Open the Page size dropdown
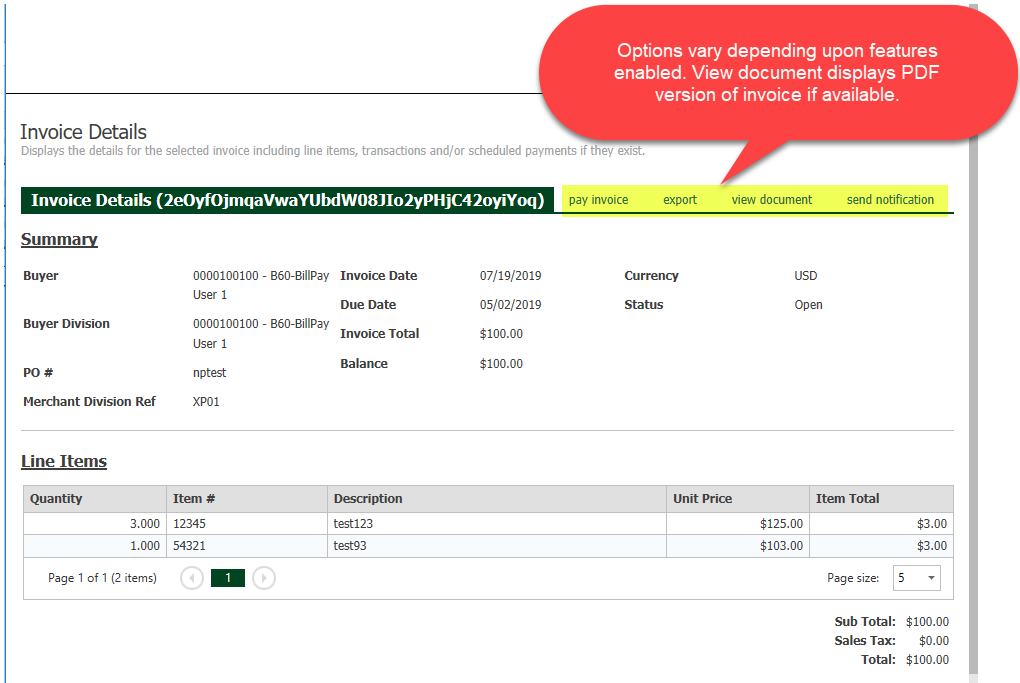Image resolution: width=1020 pixels, height=683 pixels. (917, 578)
